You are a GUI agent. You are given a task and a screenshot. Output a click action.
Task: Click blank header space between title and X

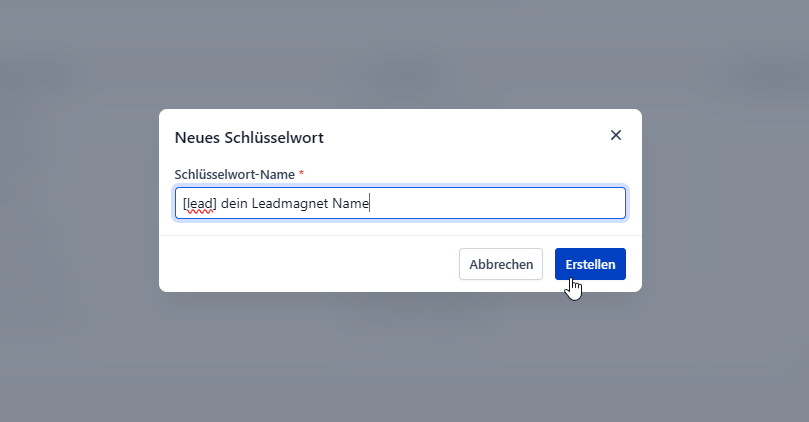coord(464,137)
